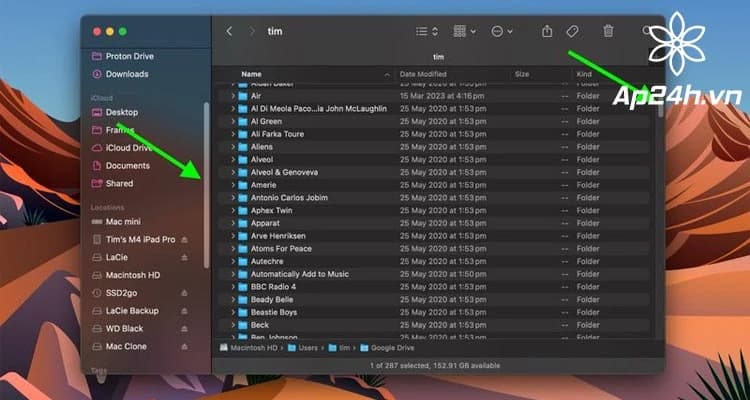This screenshot has height=400, width=750.
Task: Eject Tim's M4 iPad Pro
Action: [185, 239]
